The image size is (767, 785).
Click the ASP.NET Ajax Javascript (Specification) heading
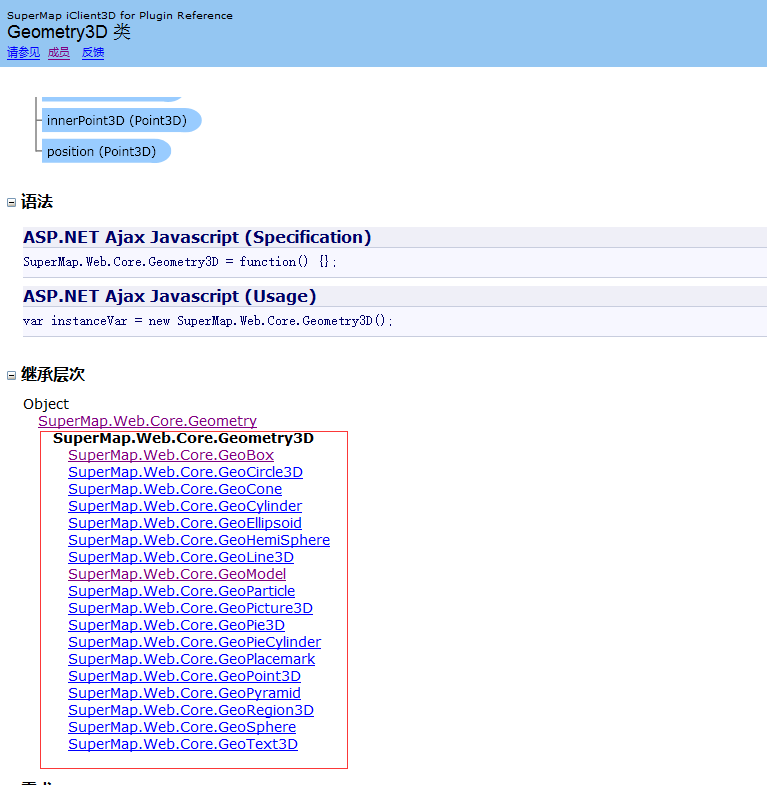coord(197,237)
